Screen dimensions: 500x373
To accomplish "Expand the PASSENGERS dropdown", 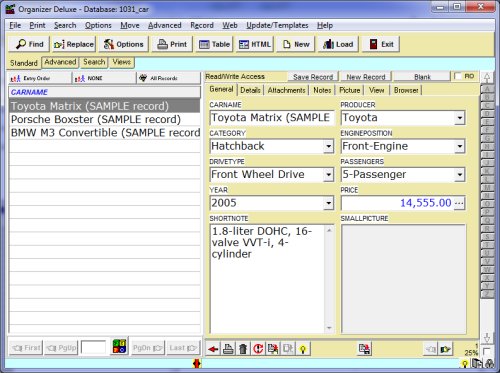I will (460, 174).
